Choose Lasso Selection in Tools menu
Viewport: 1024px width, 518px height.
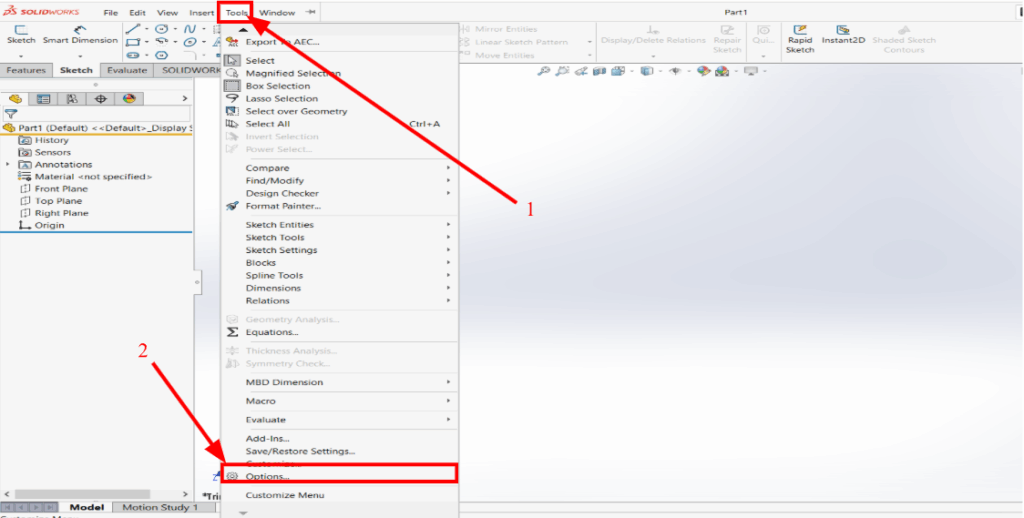pyautogui.click(x=340, y=99)
